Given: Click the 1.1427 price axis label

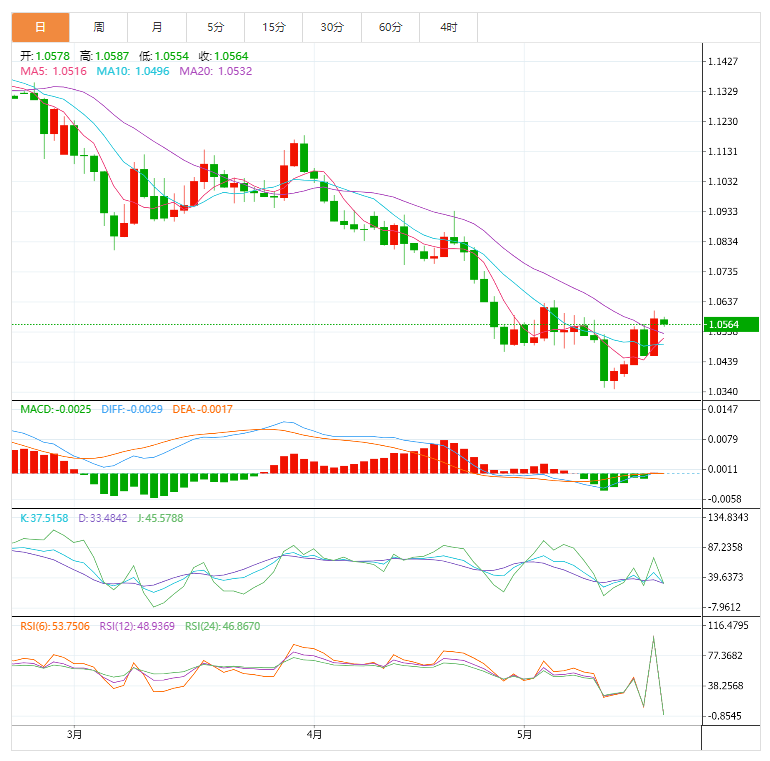Looking at the screenshot, I should click(x=722, y=61).
